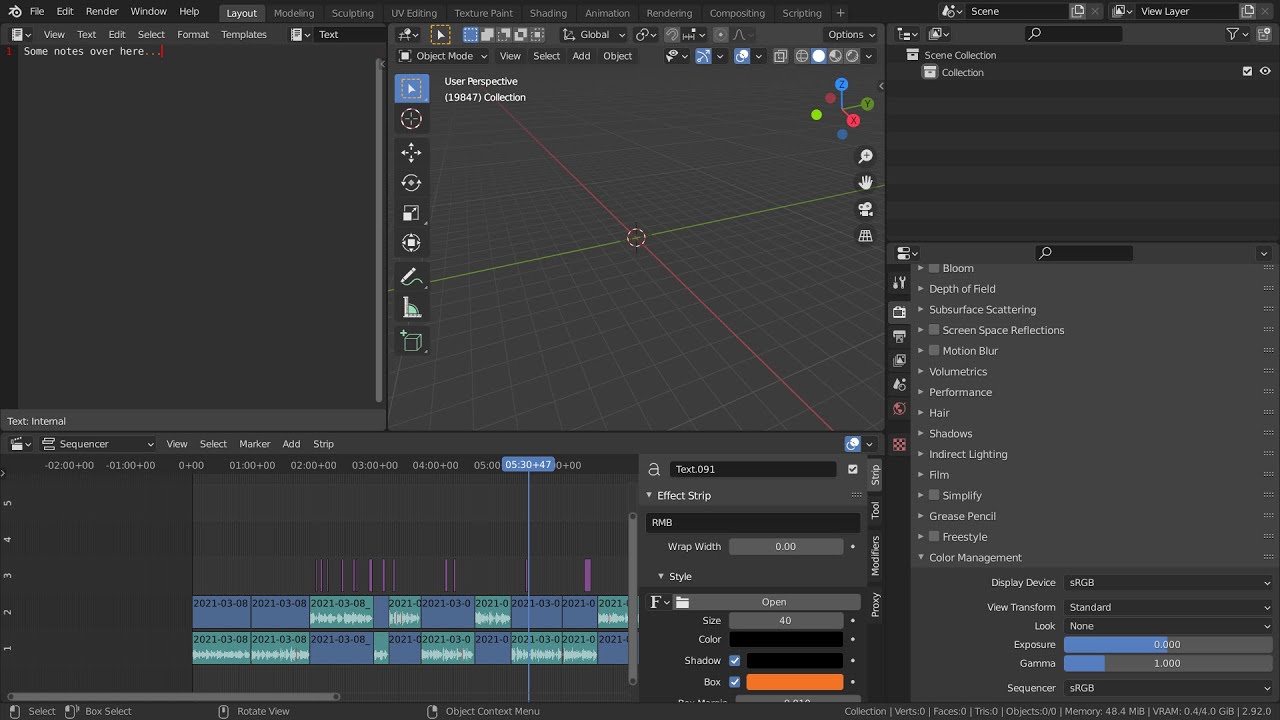Open the outliner filter funnel icon
The width and height of the screenshot is (1280, 720).
pos(1234,34)
